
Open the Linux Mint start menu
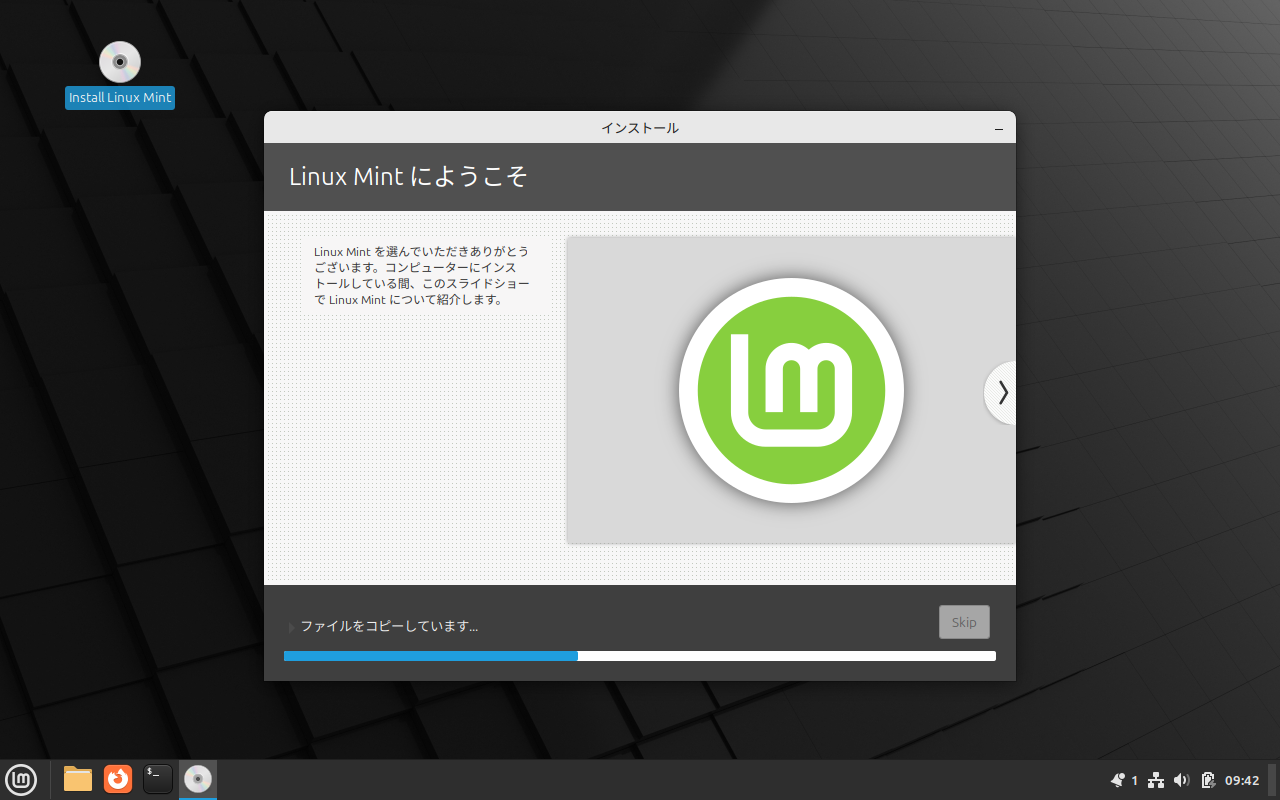point(21,778)
